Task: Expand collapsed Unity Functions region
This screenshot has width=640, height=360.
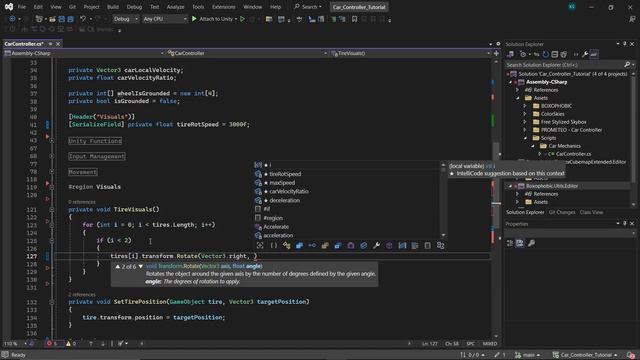Action: tap(51, 140)
